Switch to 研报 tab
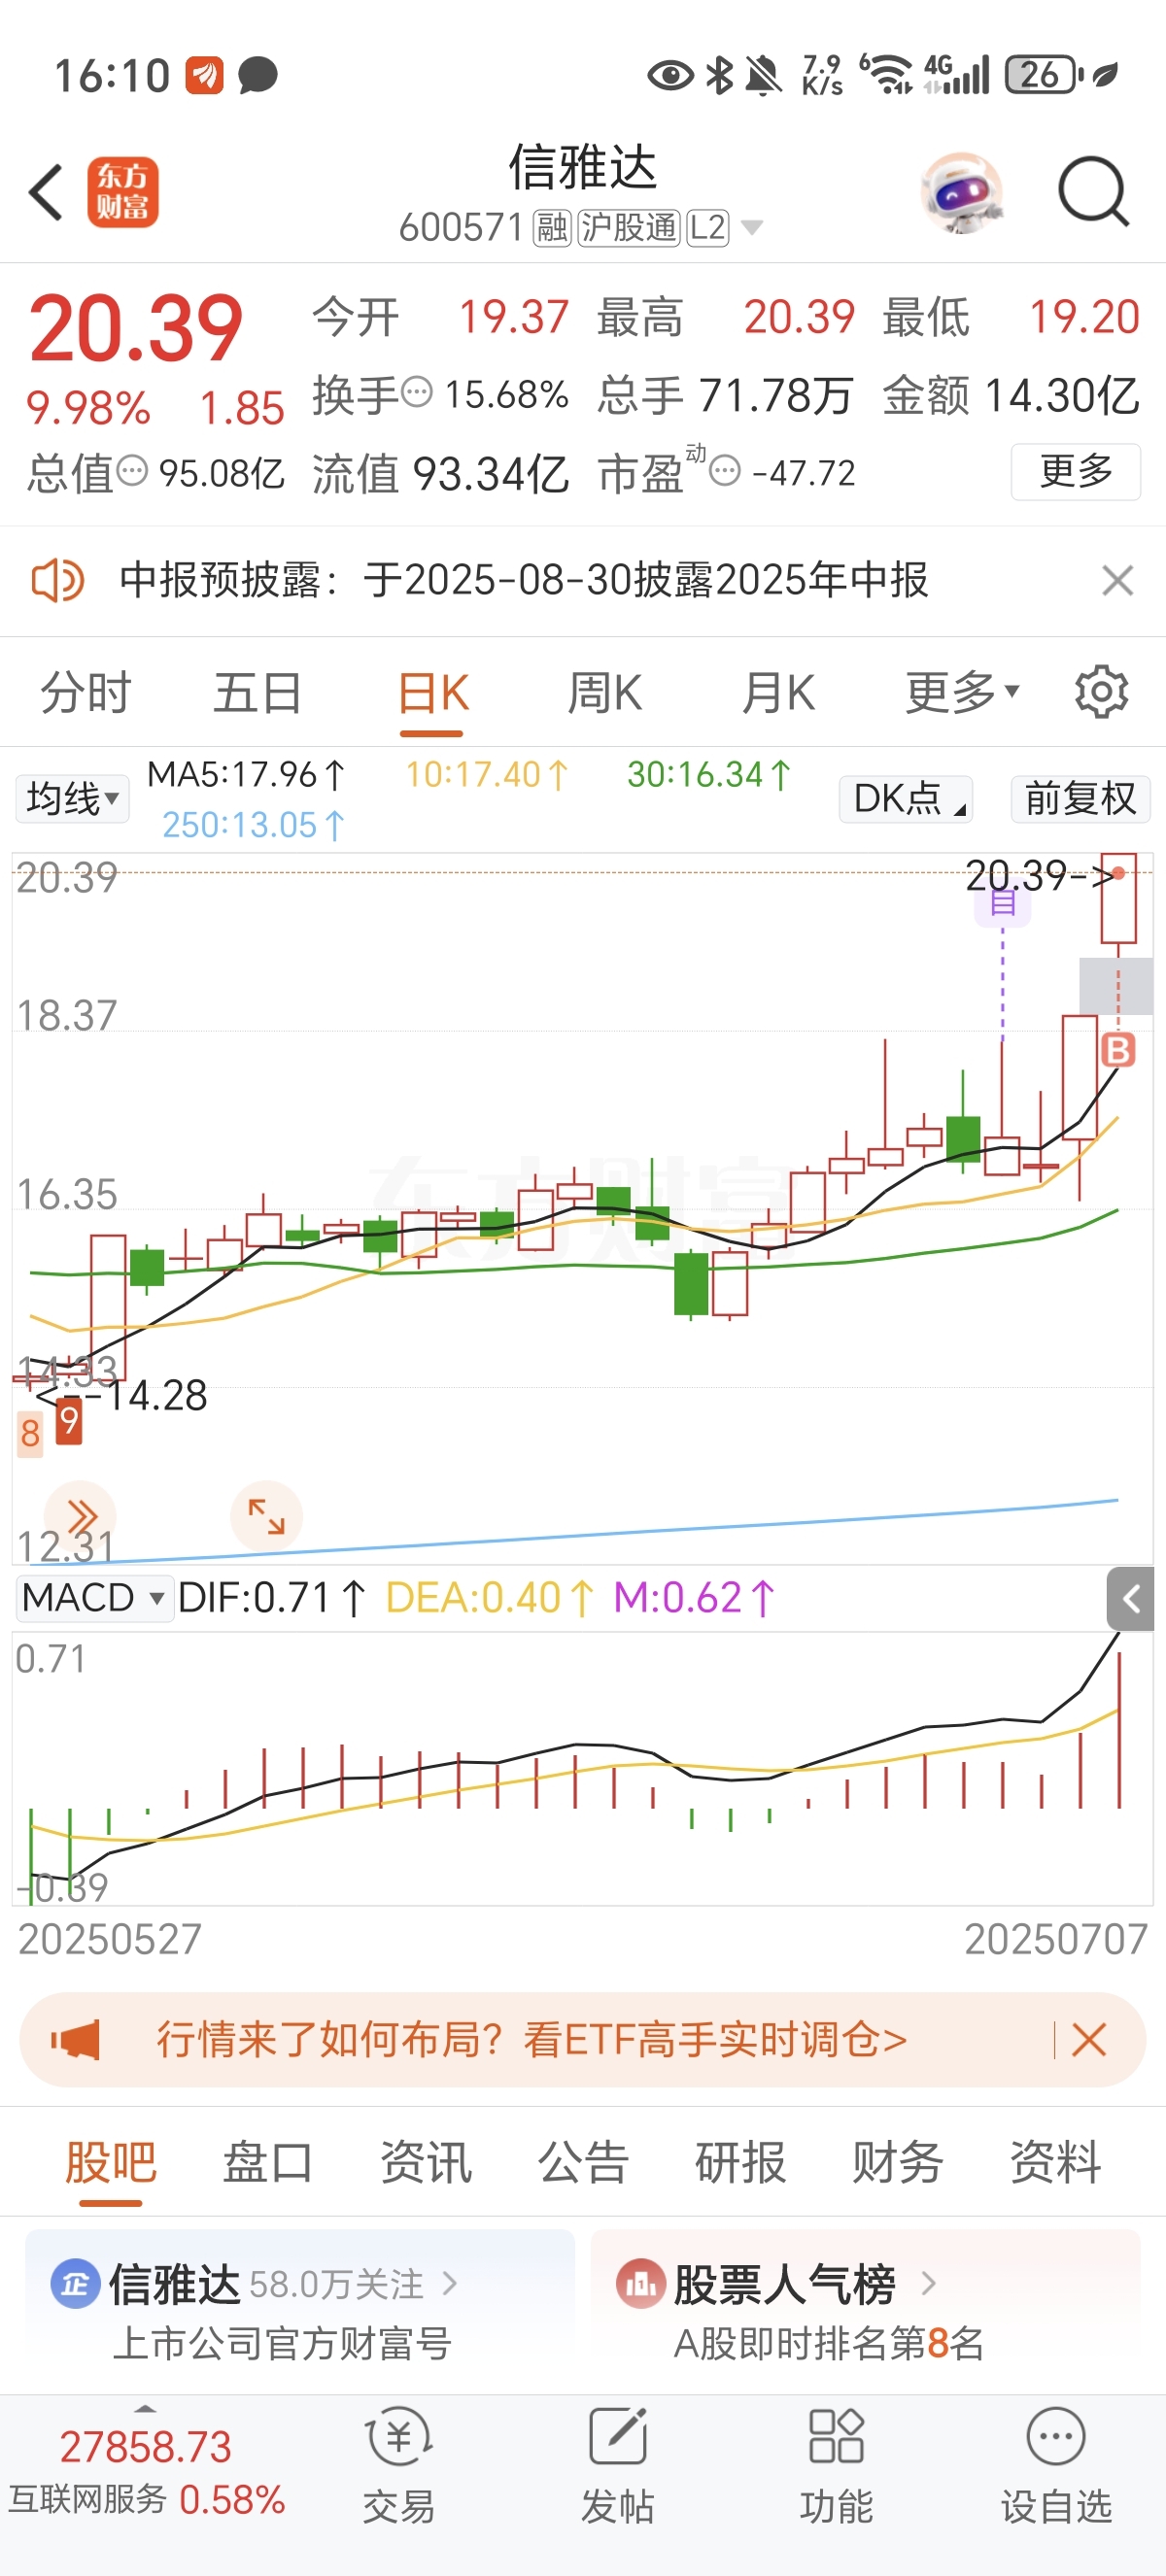Image resolution: width=1166 pixels, height=2576 pixels. tap(740, 2162)
